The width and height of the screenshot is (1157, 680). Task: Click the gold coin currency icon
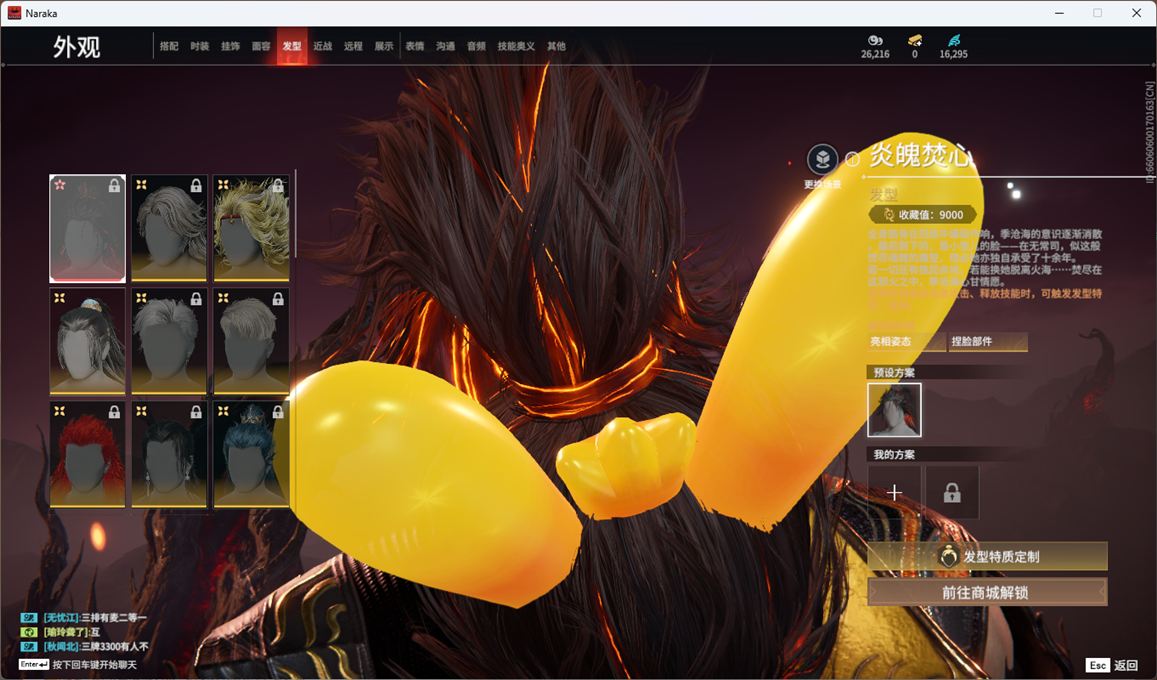tap(874, 40)
